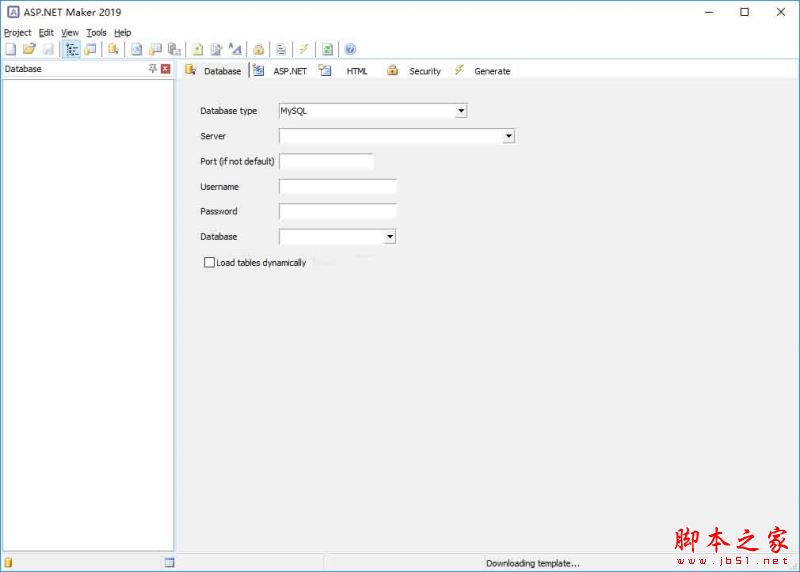Click the blue help question-mark icon
This screenshot has height=572, width=800.
coord(350,49)
